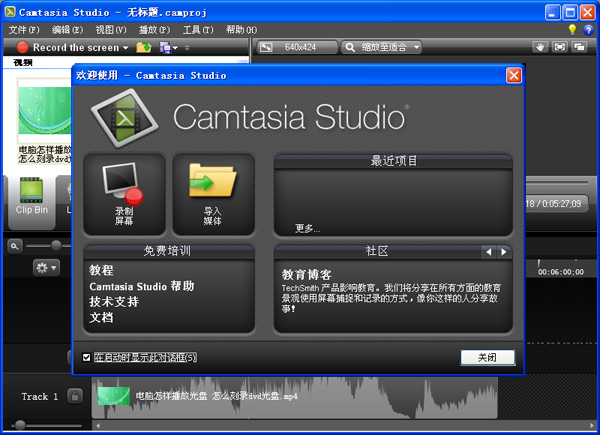The width and height of the screenshot is (600, 435).
Task: Open the 教程 tutorials link
Action: coord(101,270)
